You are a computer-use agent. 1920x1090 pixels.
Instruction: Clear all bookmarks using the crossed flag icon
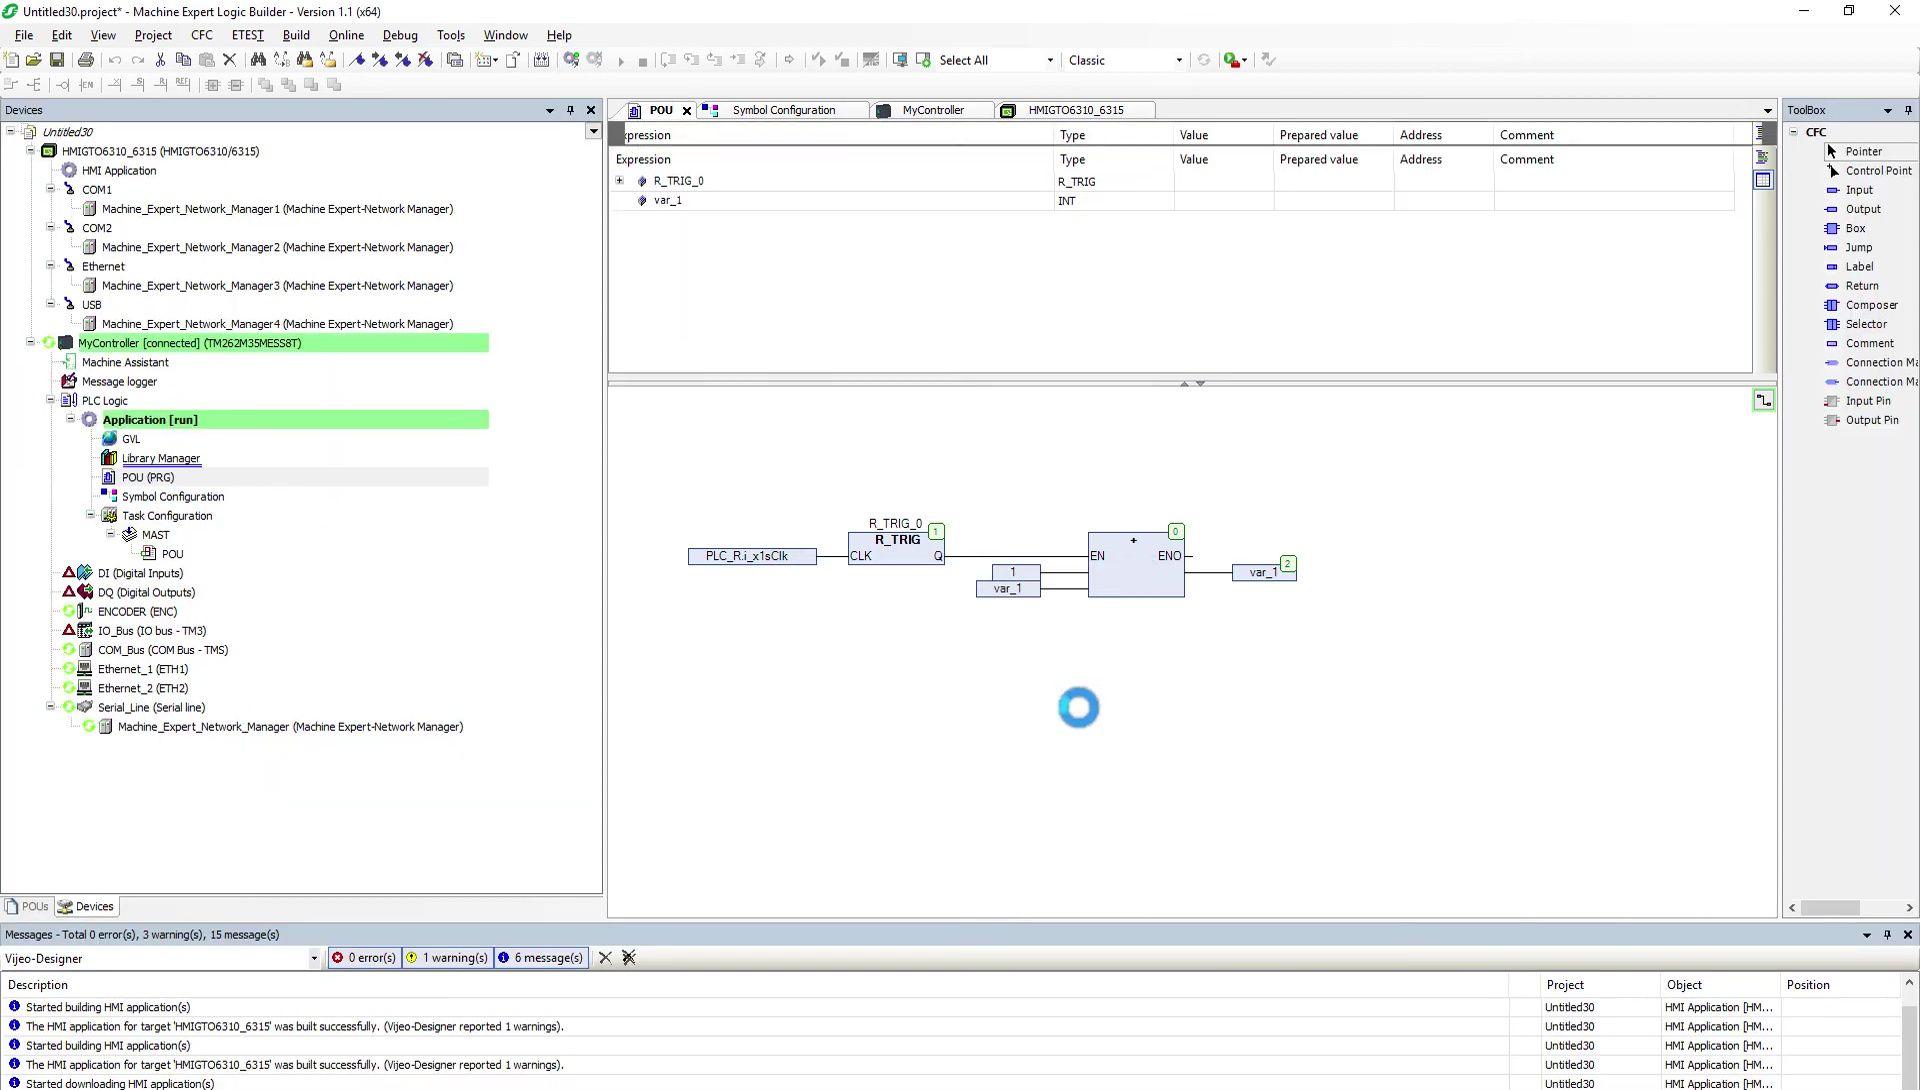click(x=425, y=60)
